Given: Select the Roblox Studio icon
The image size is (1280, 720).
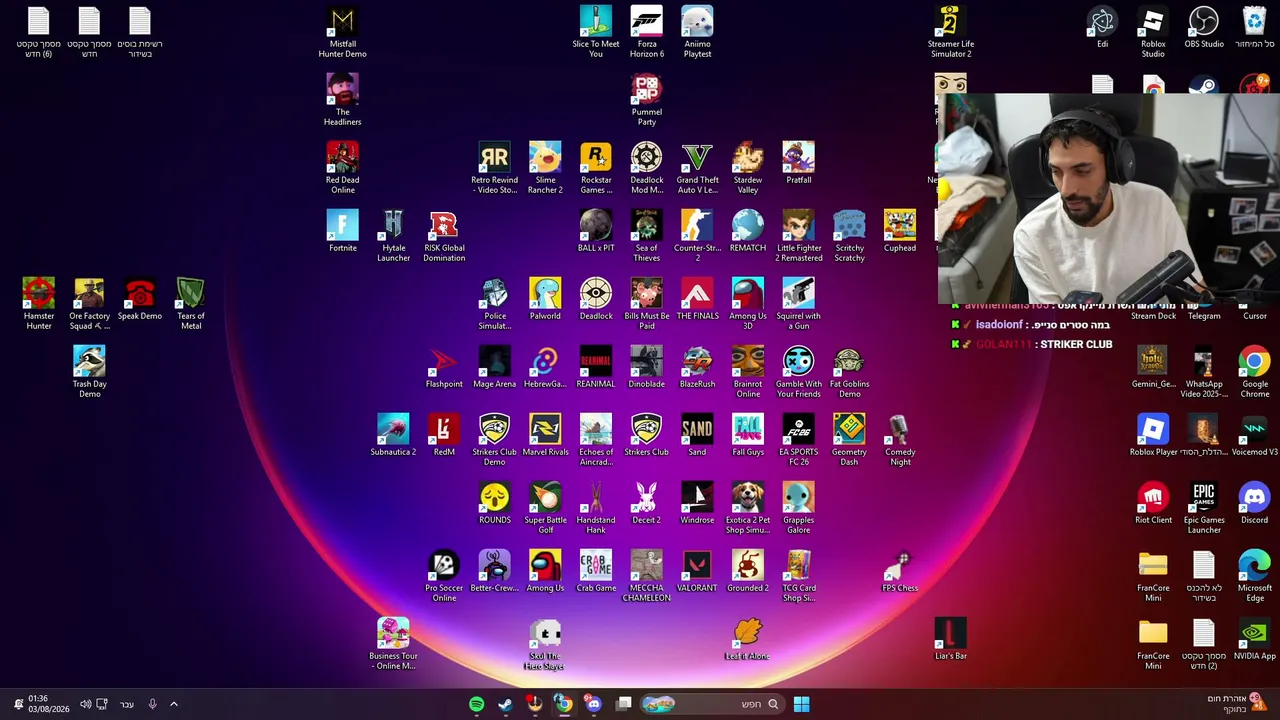Looking at the screenshot, I should coord(1153,32).
